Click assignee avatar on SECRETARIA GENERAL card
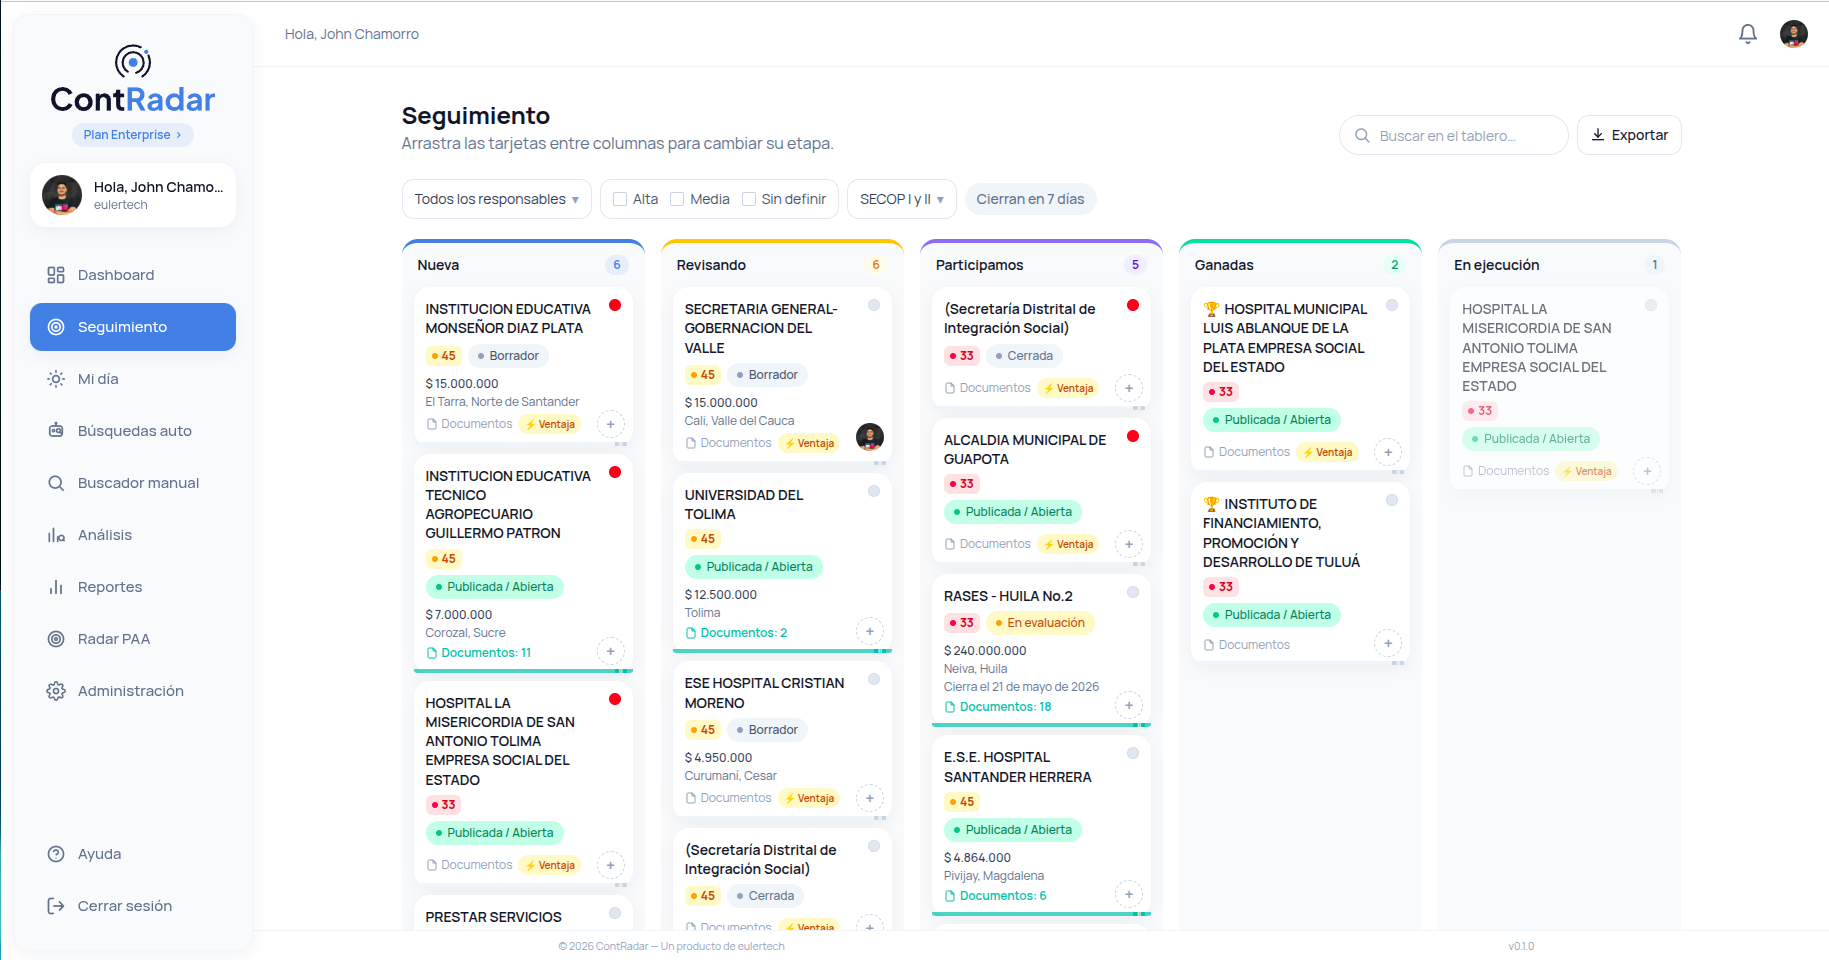 click(x=870, y=437)
